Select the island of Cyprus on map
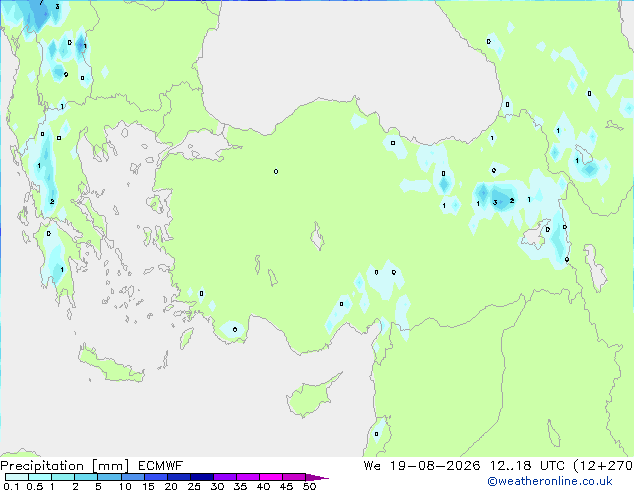Screen dimensions: 634x490 [311, 395]
